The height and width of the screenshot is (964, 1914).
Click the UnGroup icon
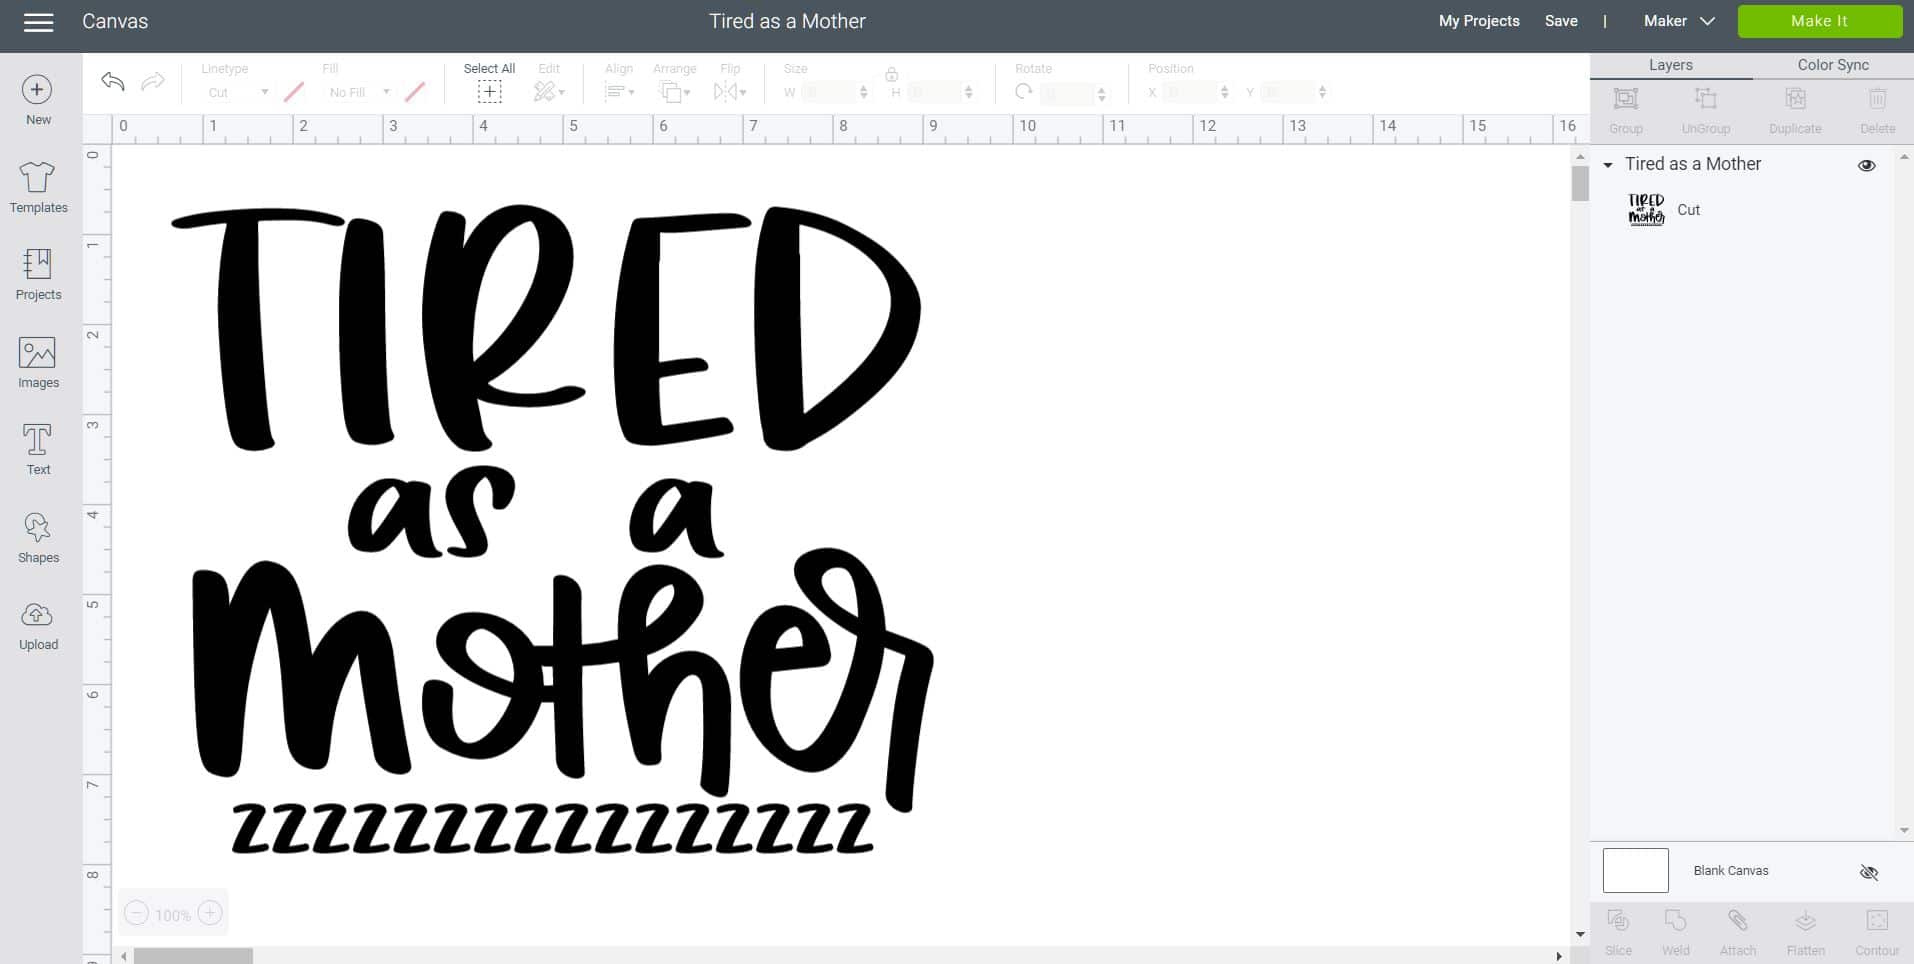(x=1705, y=99)
